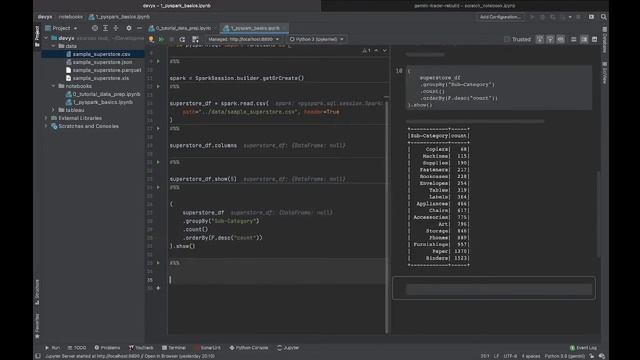Show editor only view icon

pyautogui.click(x=573, y=39)
